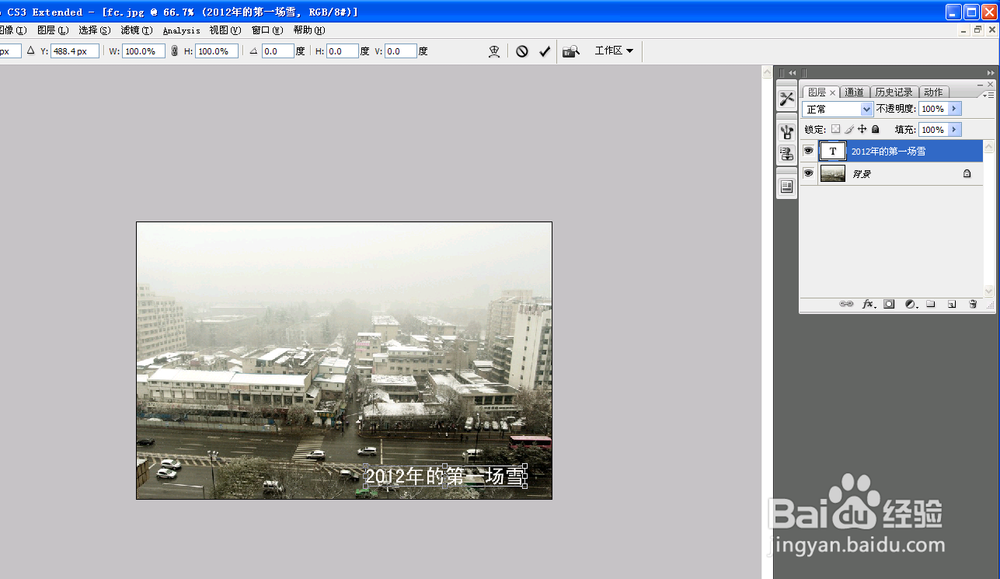Click the Delete Layer trash icon
The image size is (1000, 579).
(972, 303)
